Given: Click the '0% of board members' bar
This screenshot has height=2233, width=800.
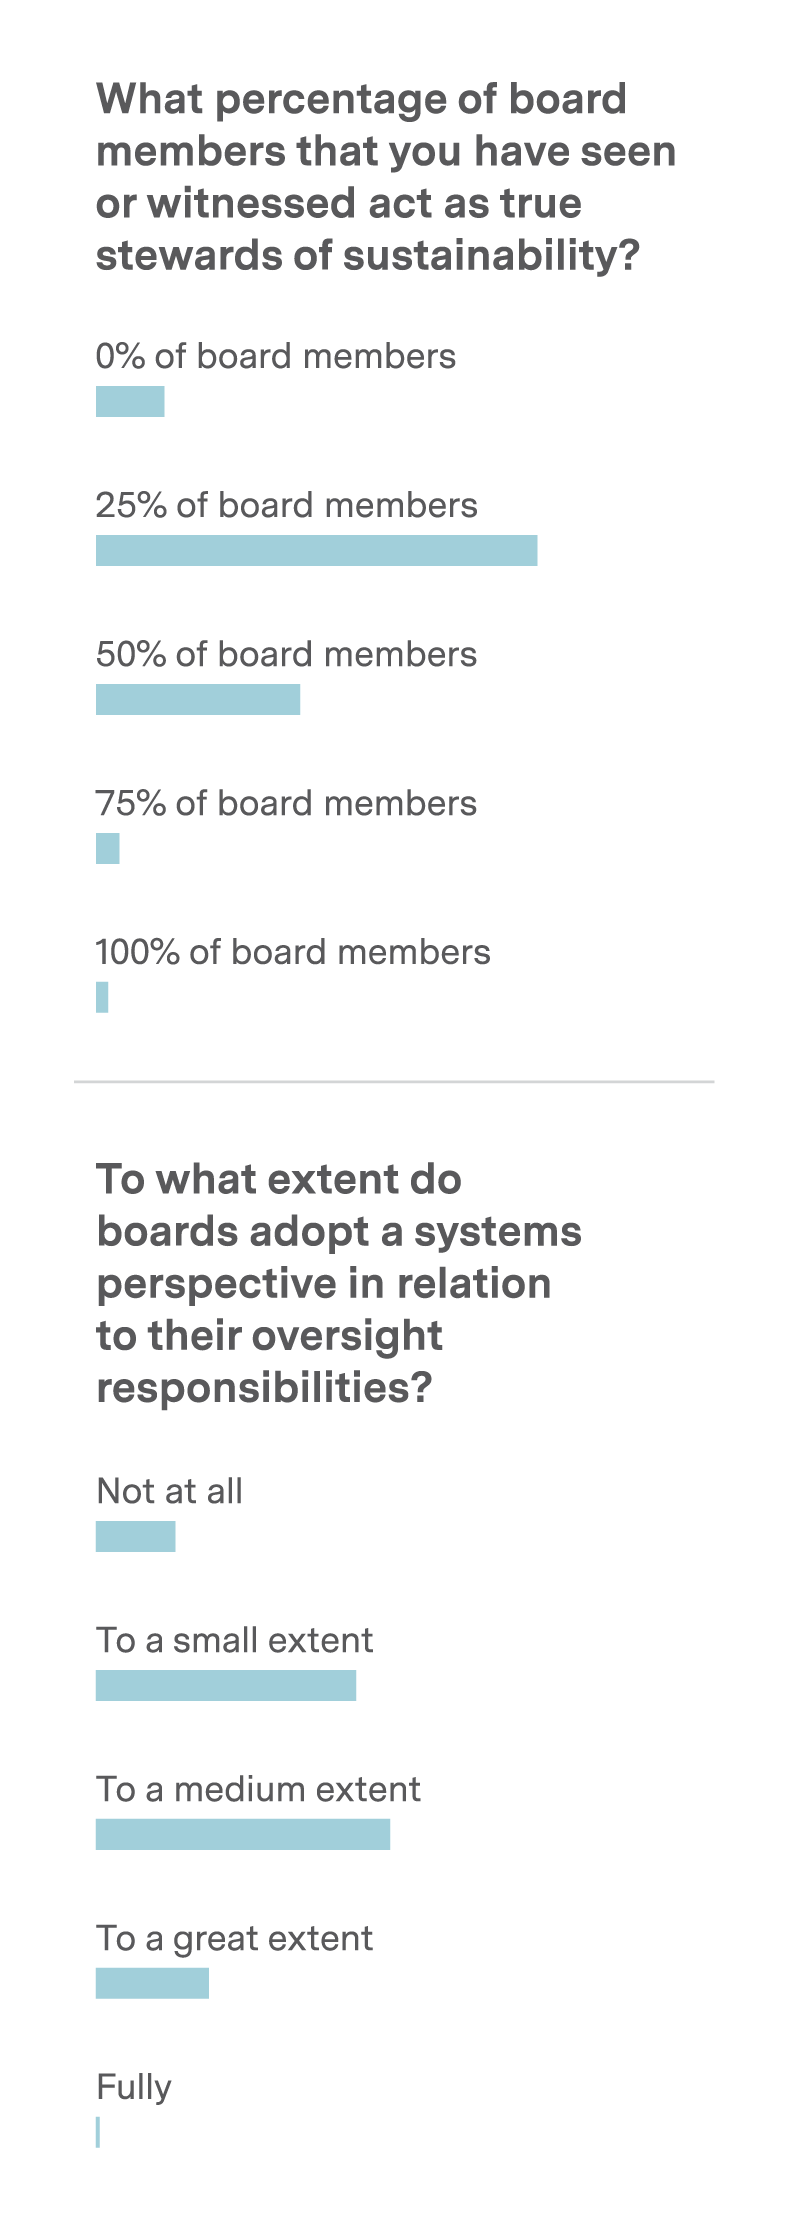Looking at the screenshot, I should (130, 402).
